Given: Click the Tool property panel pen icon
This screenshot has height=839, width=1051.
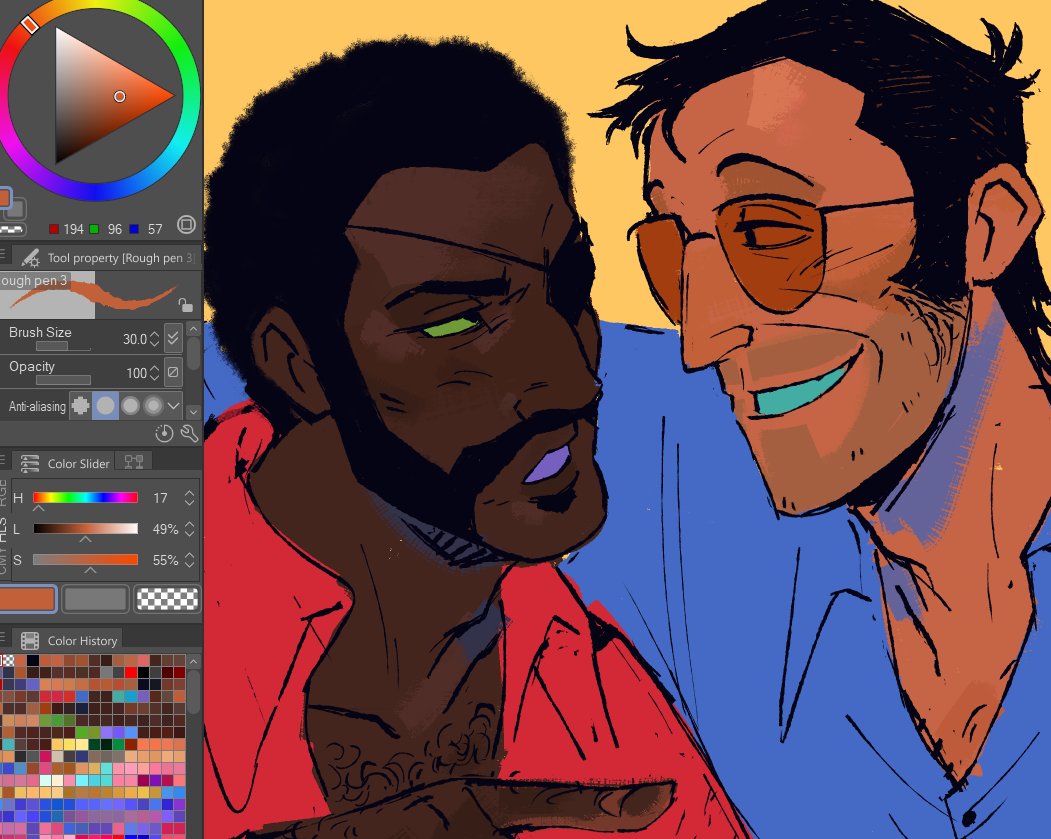Looking at the screenshot, I should (x=30, y=258).
